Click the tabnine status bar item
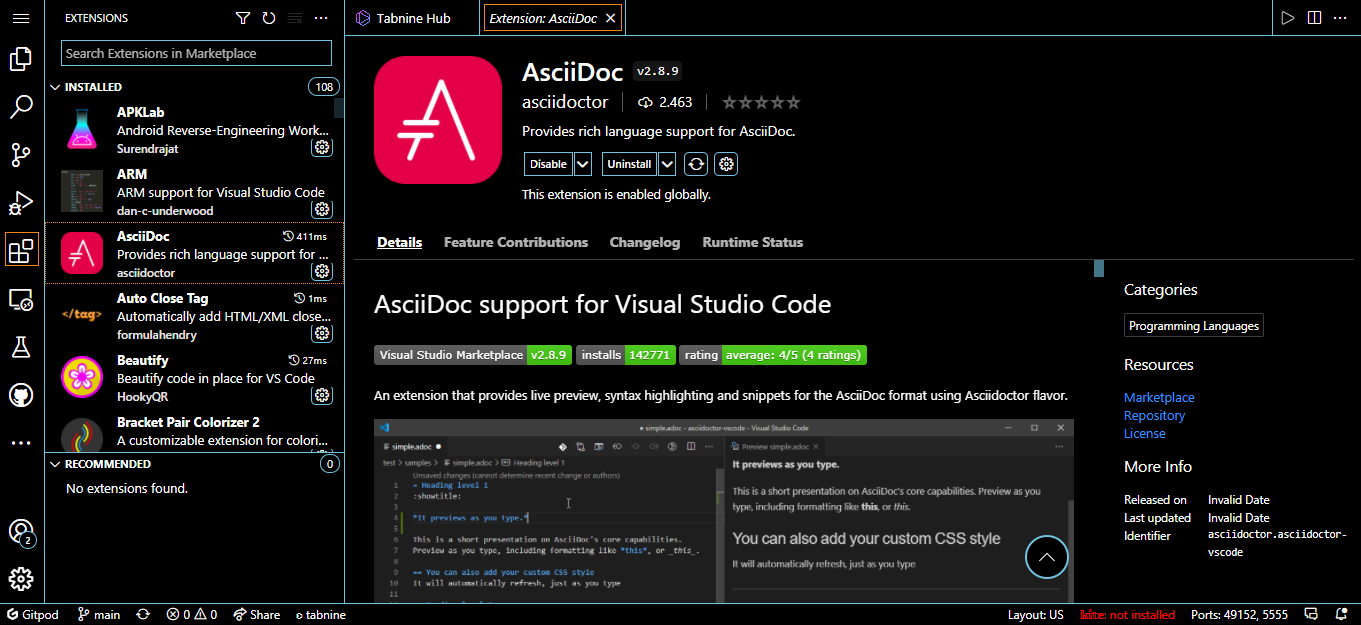 [x=320, y=615]
